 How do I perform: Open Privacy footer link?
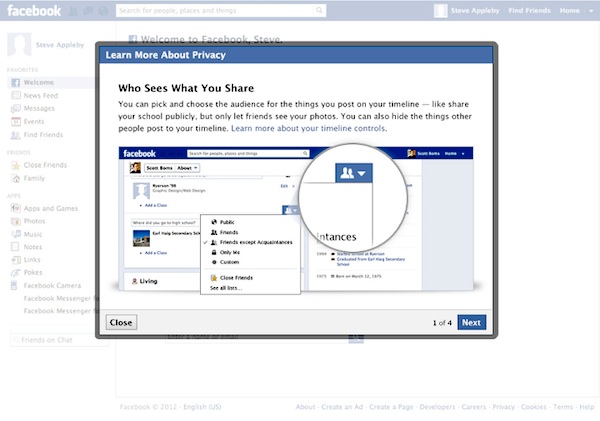(504, 407)
